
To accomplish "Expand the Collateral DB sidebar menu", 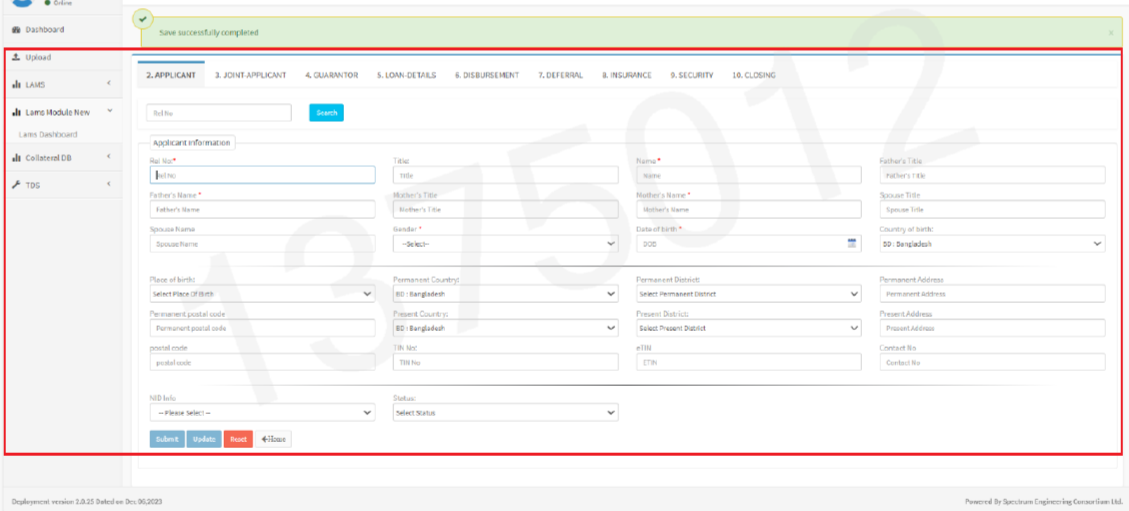I will (109, 158).
